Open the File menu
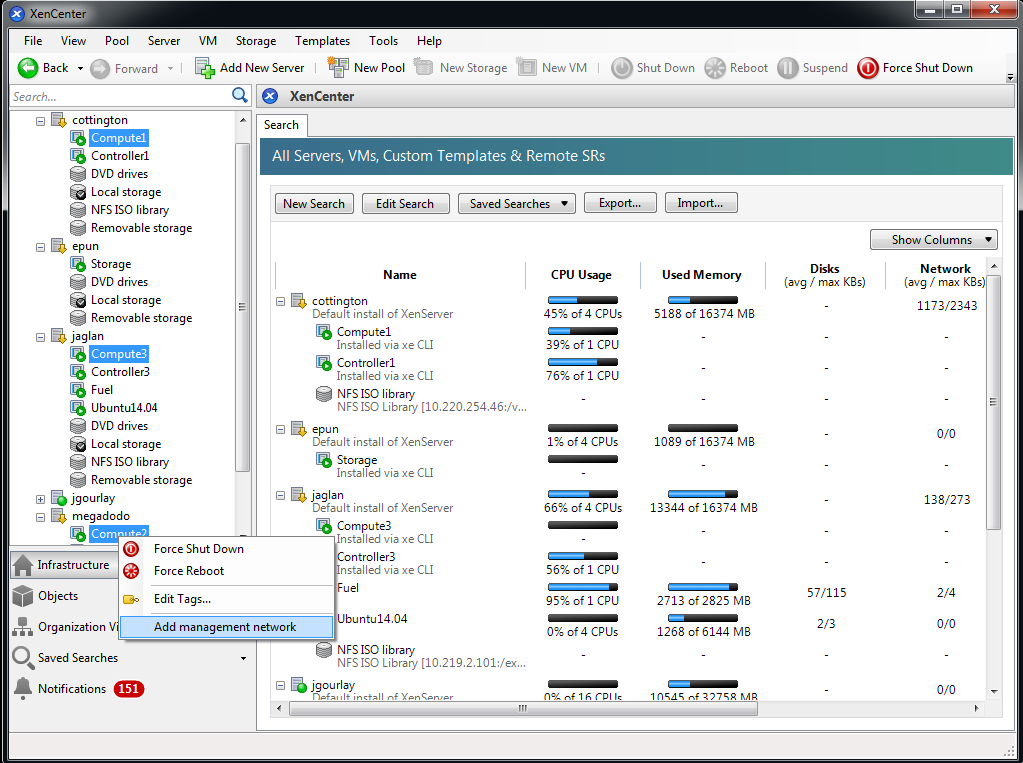The height and width of the screenshot is (763, 1023). coord(33,40)
